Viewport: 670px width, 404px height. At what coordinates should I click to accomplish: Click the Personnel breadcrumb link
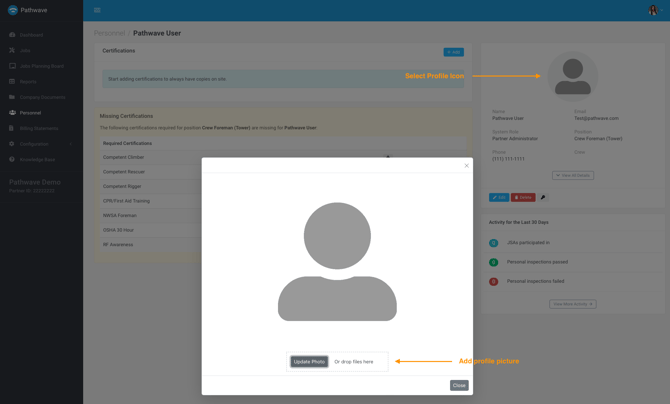pos(109,33)
